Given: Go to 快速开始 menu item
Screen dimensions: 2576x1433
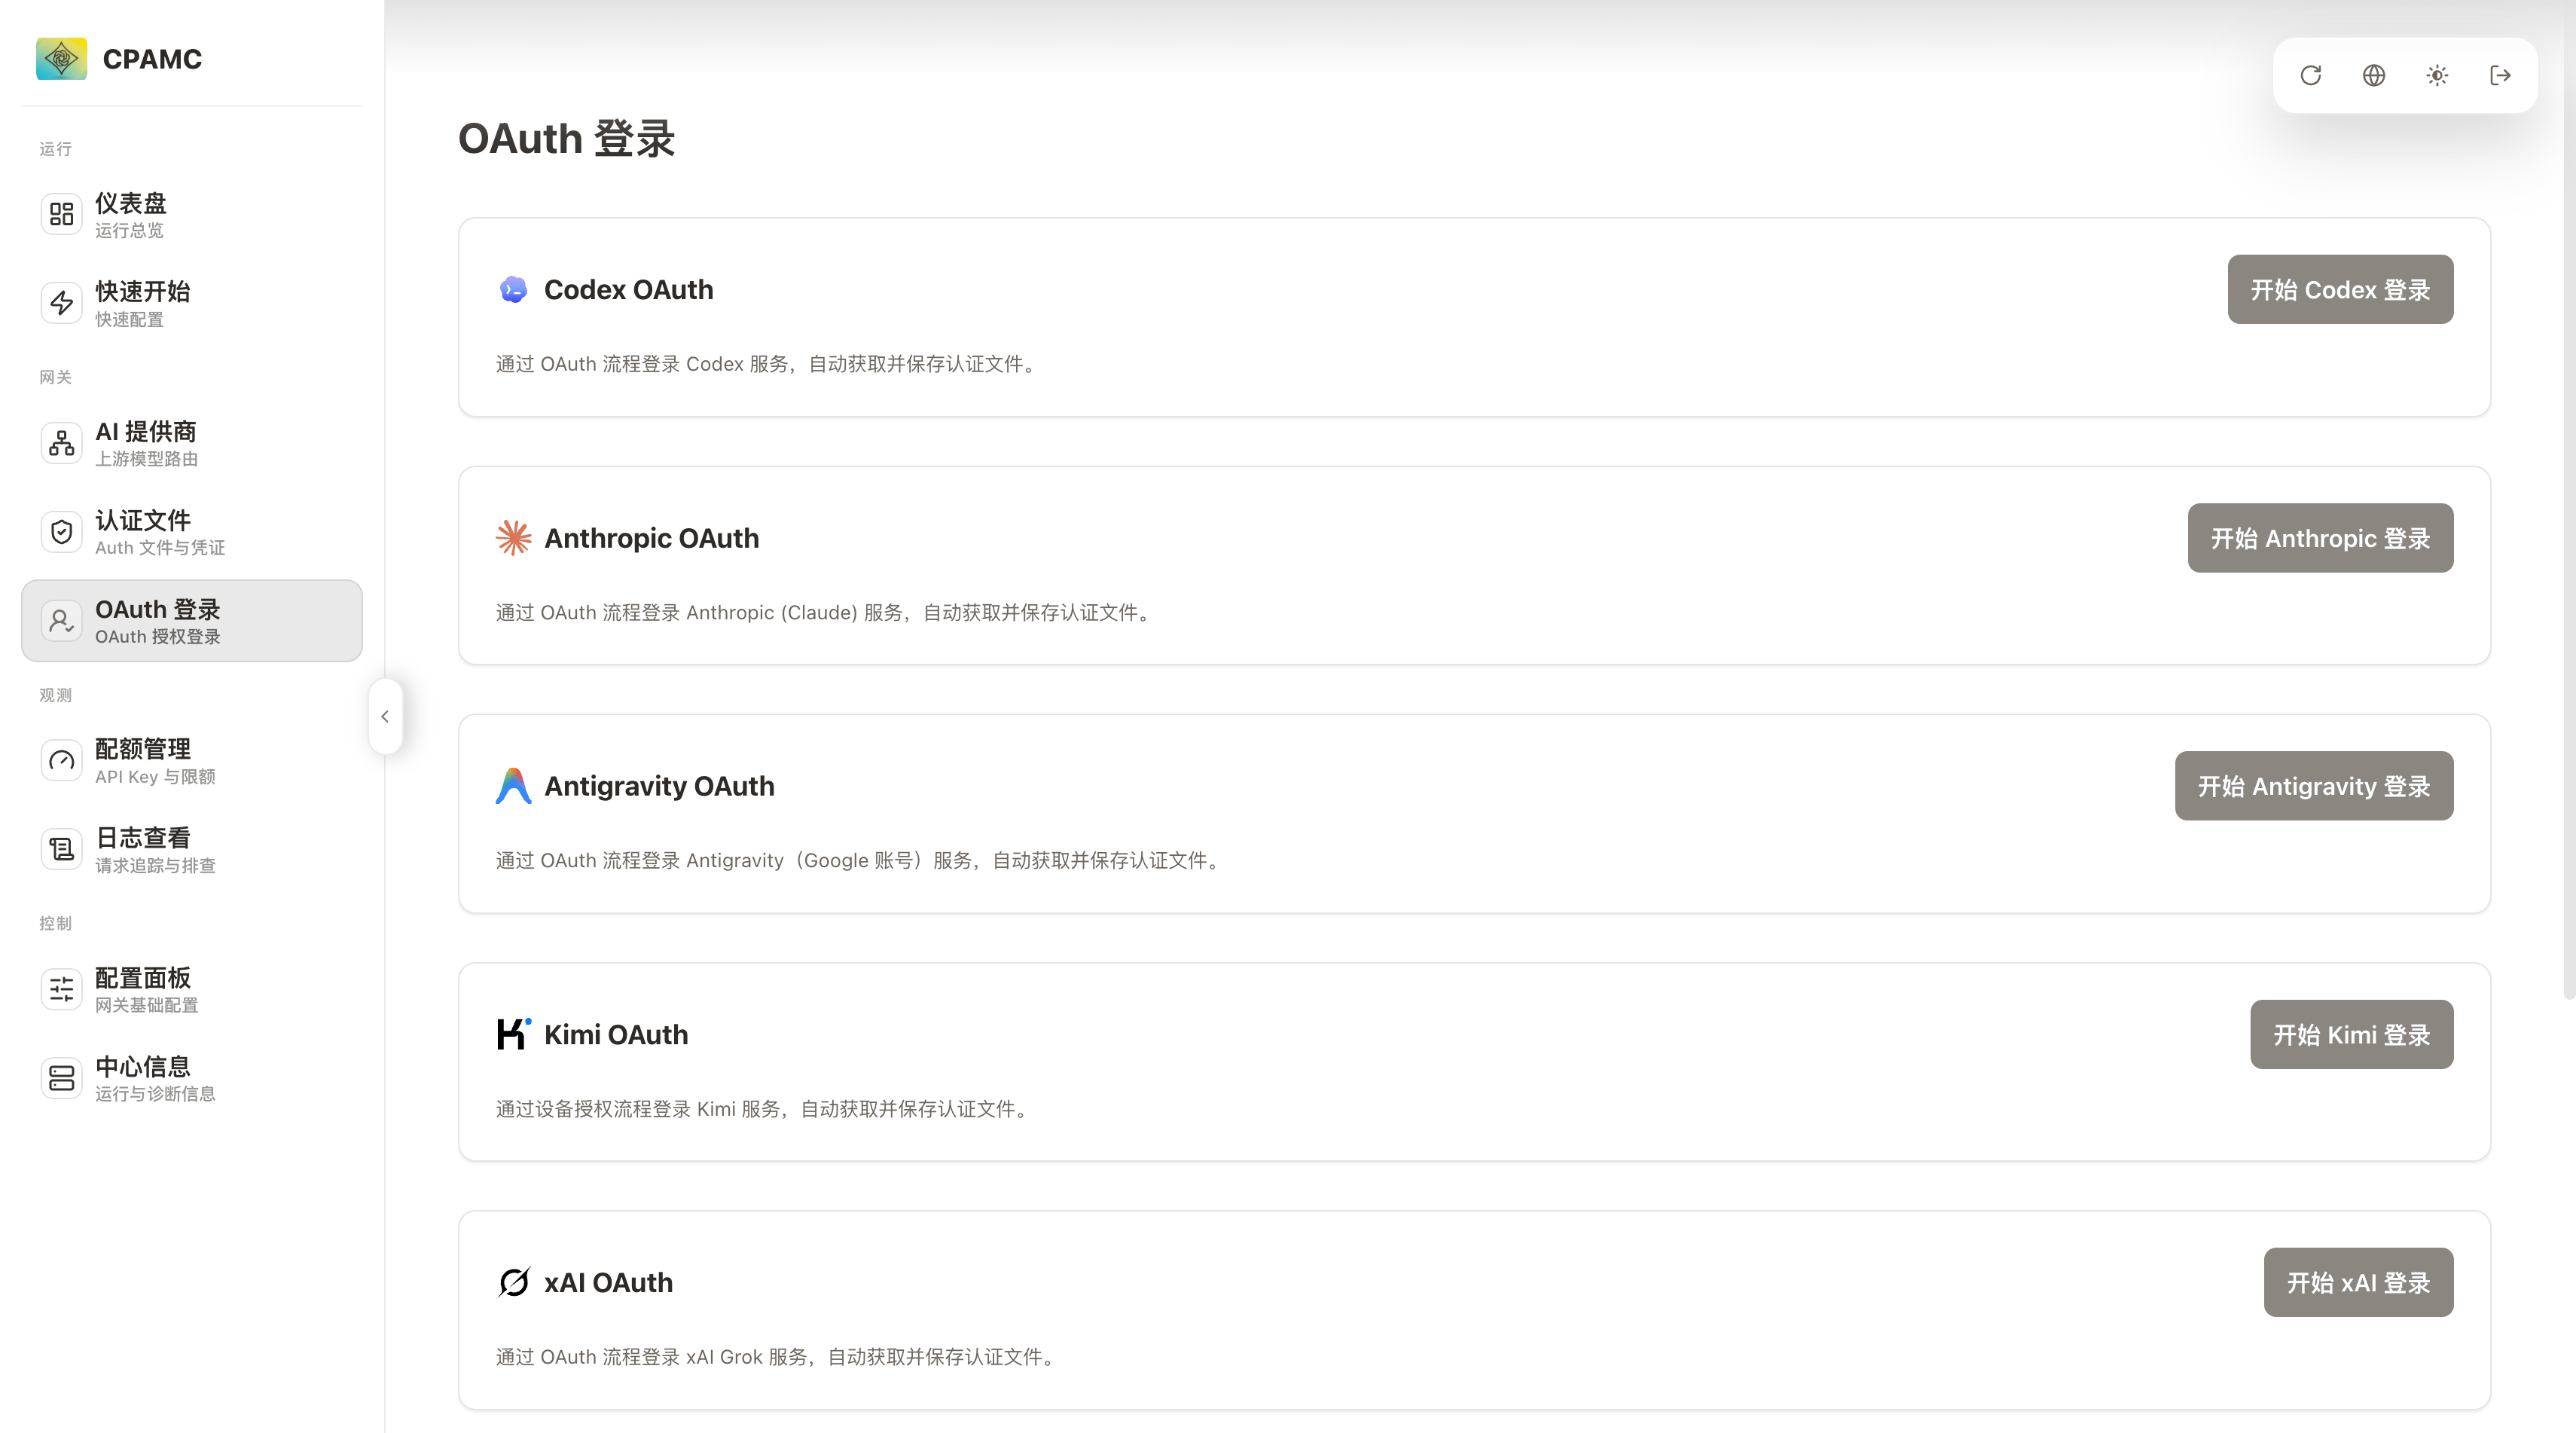Looking at the screenshot, I should [x=192, y=303].
